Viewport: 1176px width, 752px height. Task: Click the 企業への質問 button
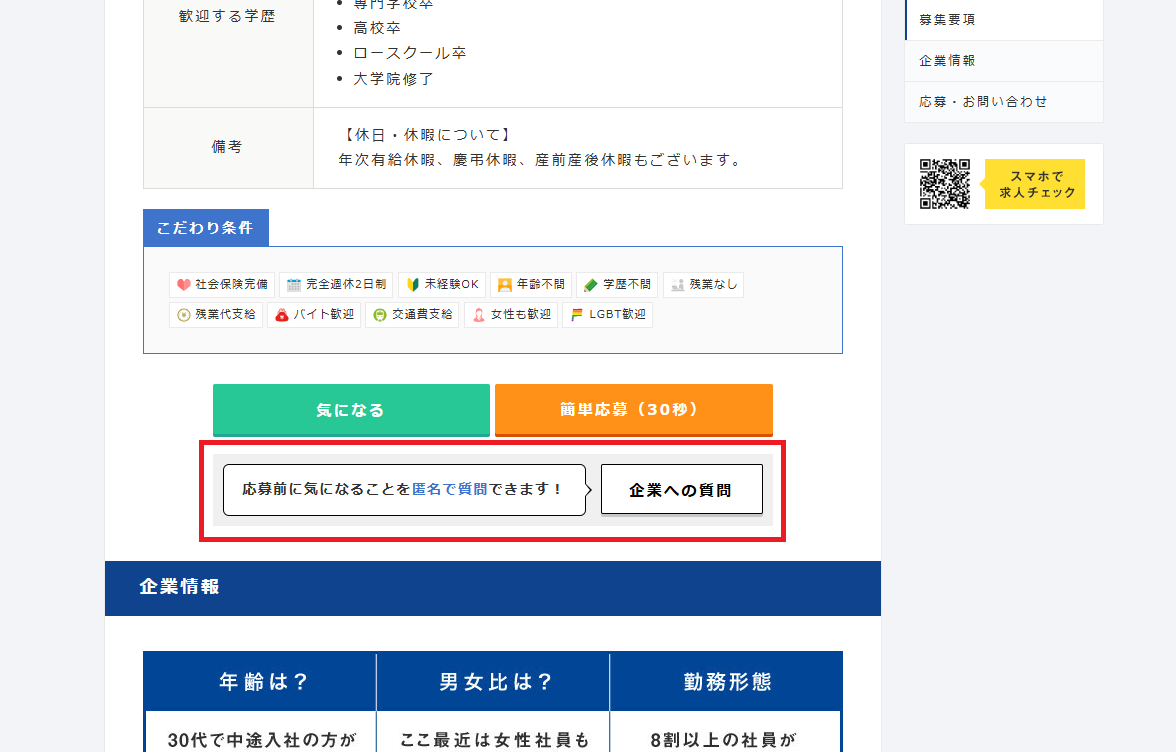tap(682, 490)
